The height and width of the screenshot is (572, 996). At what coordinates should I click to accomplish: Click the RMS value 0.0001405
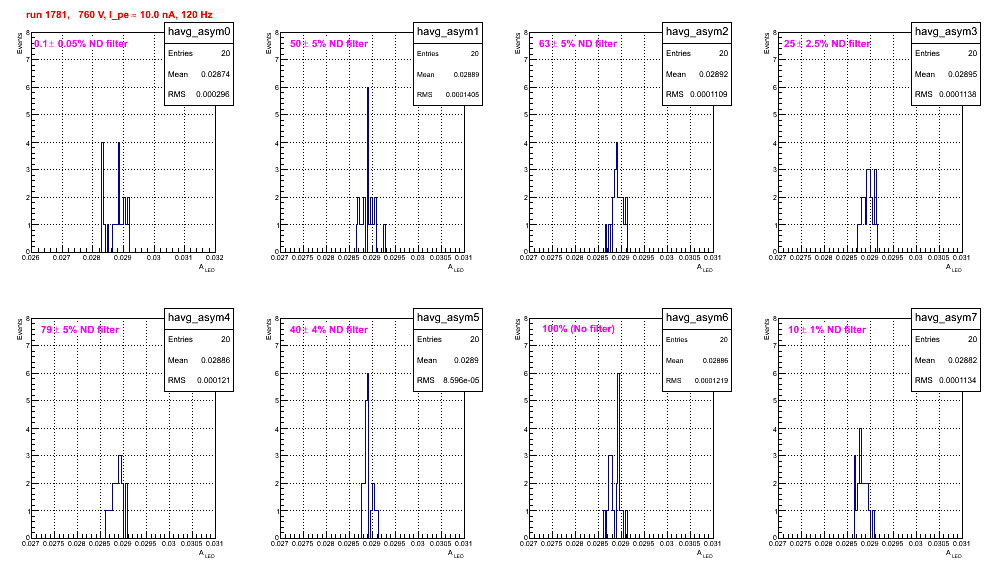point(462,95)
